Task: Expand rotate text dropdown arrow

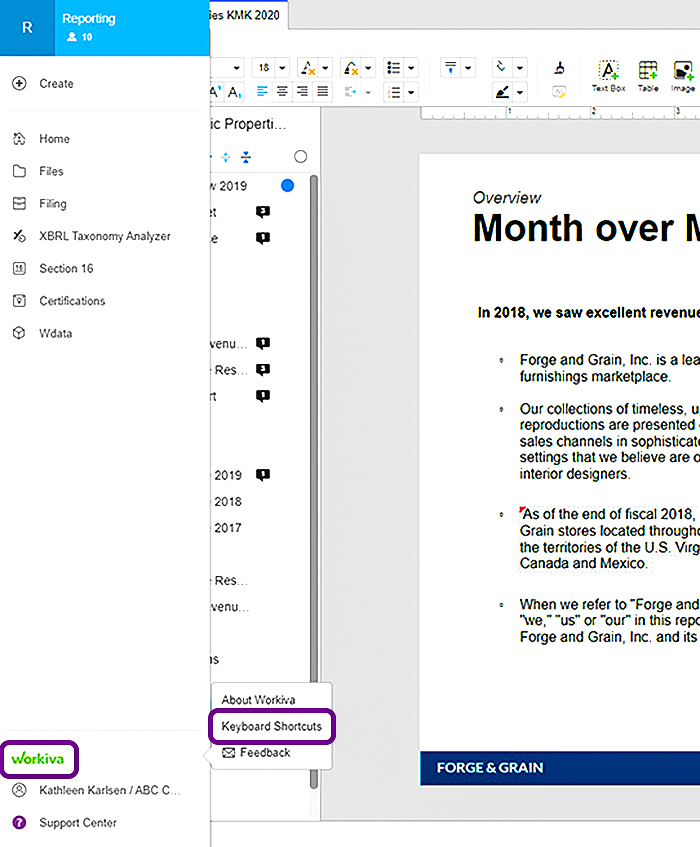Action: coord(520,68)
